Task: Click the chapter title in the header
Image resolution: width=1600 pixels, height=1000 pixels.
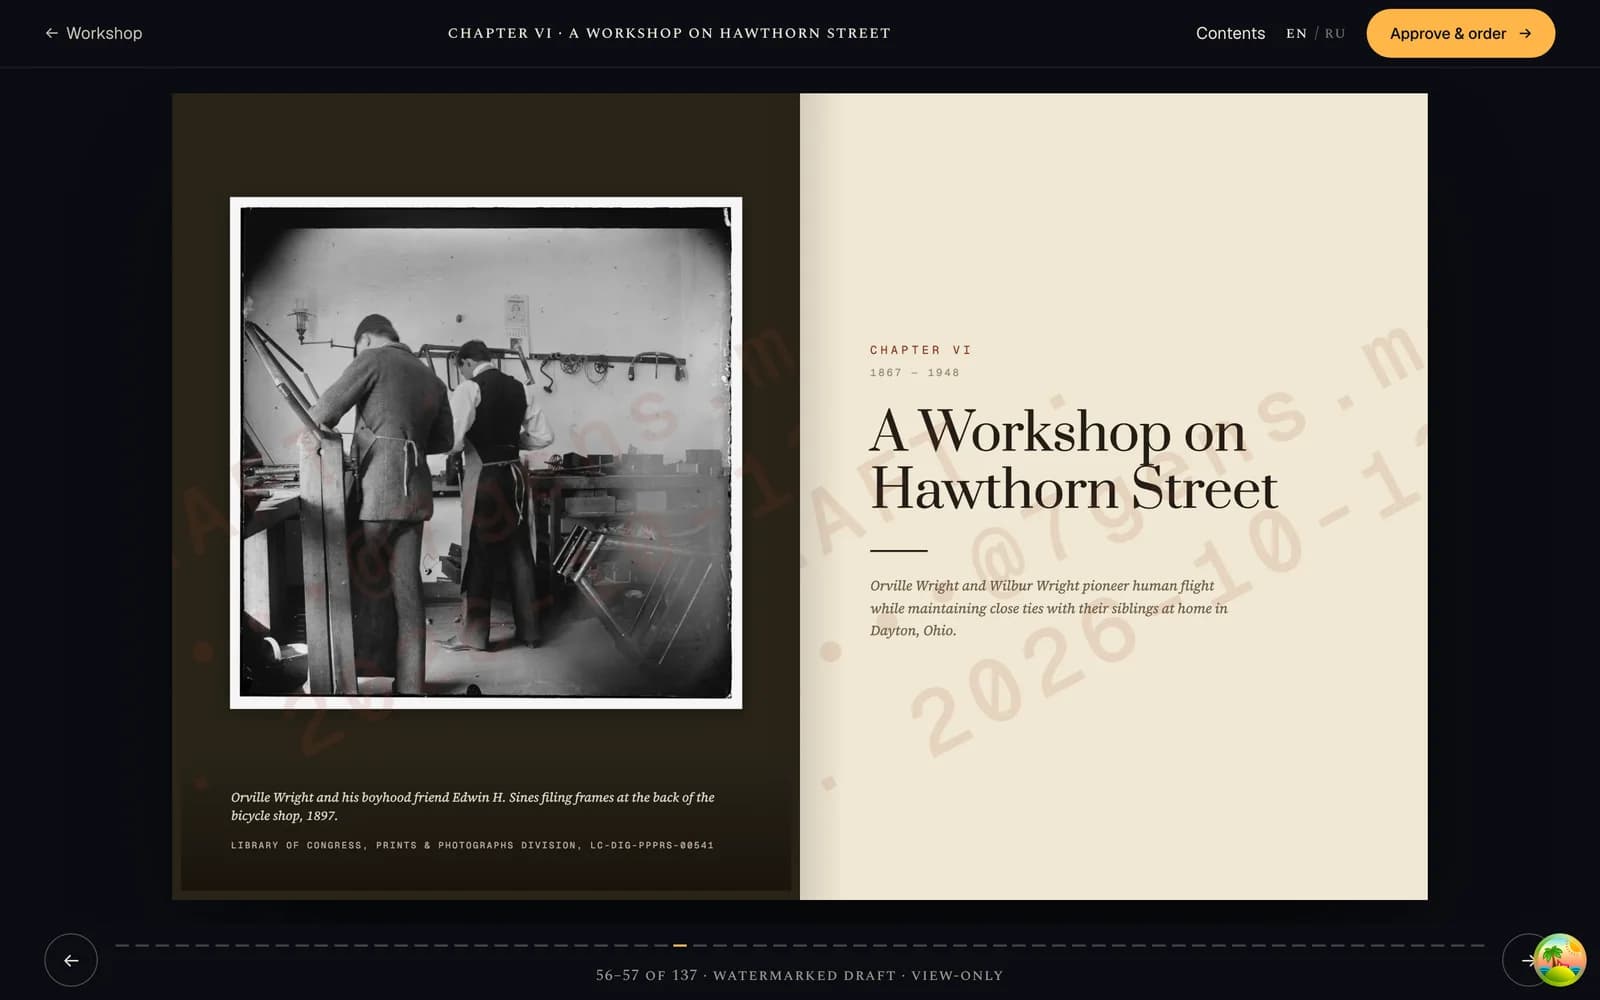Action: point(669,33)
